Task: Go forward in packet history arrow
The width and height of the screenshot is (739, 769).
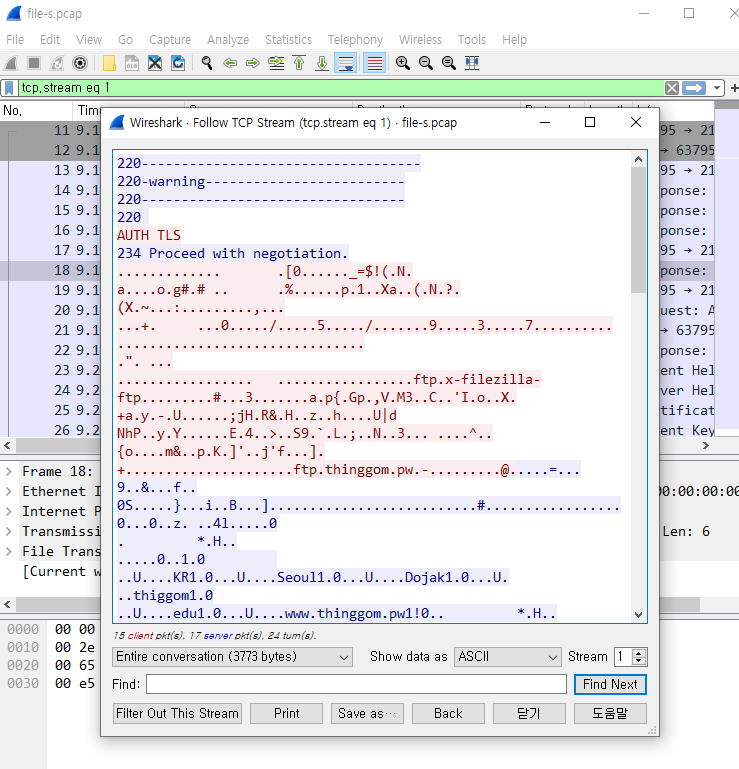Action: point(253,63)
